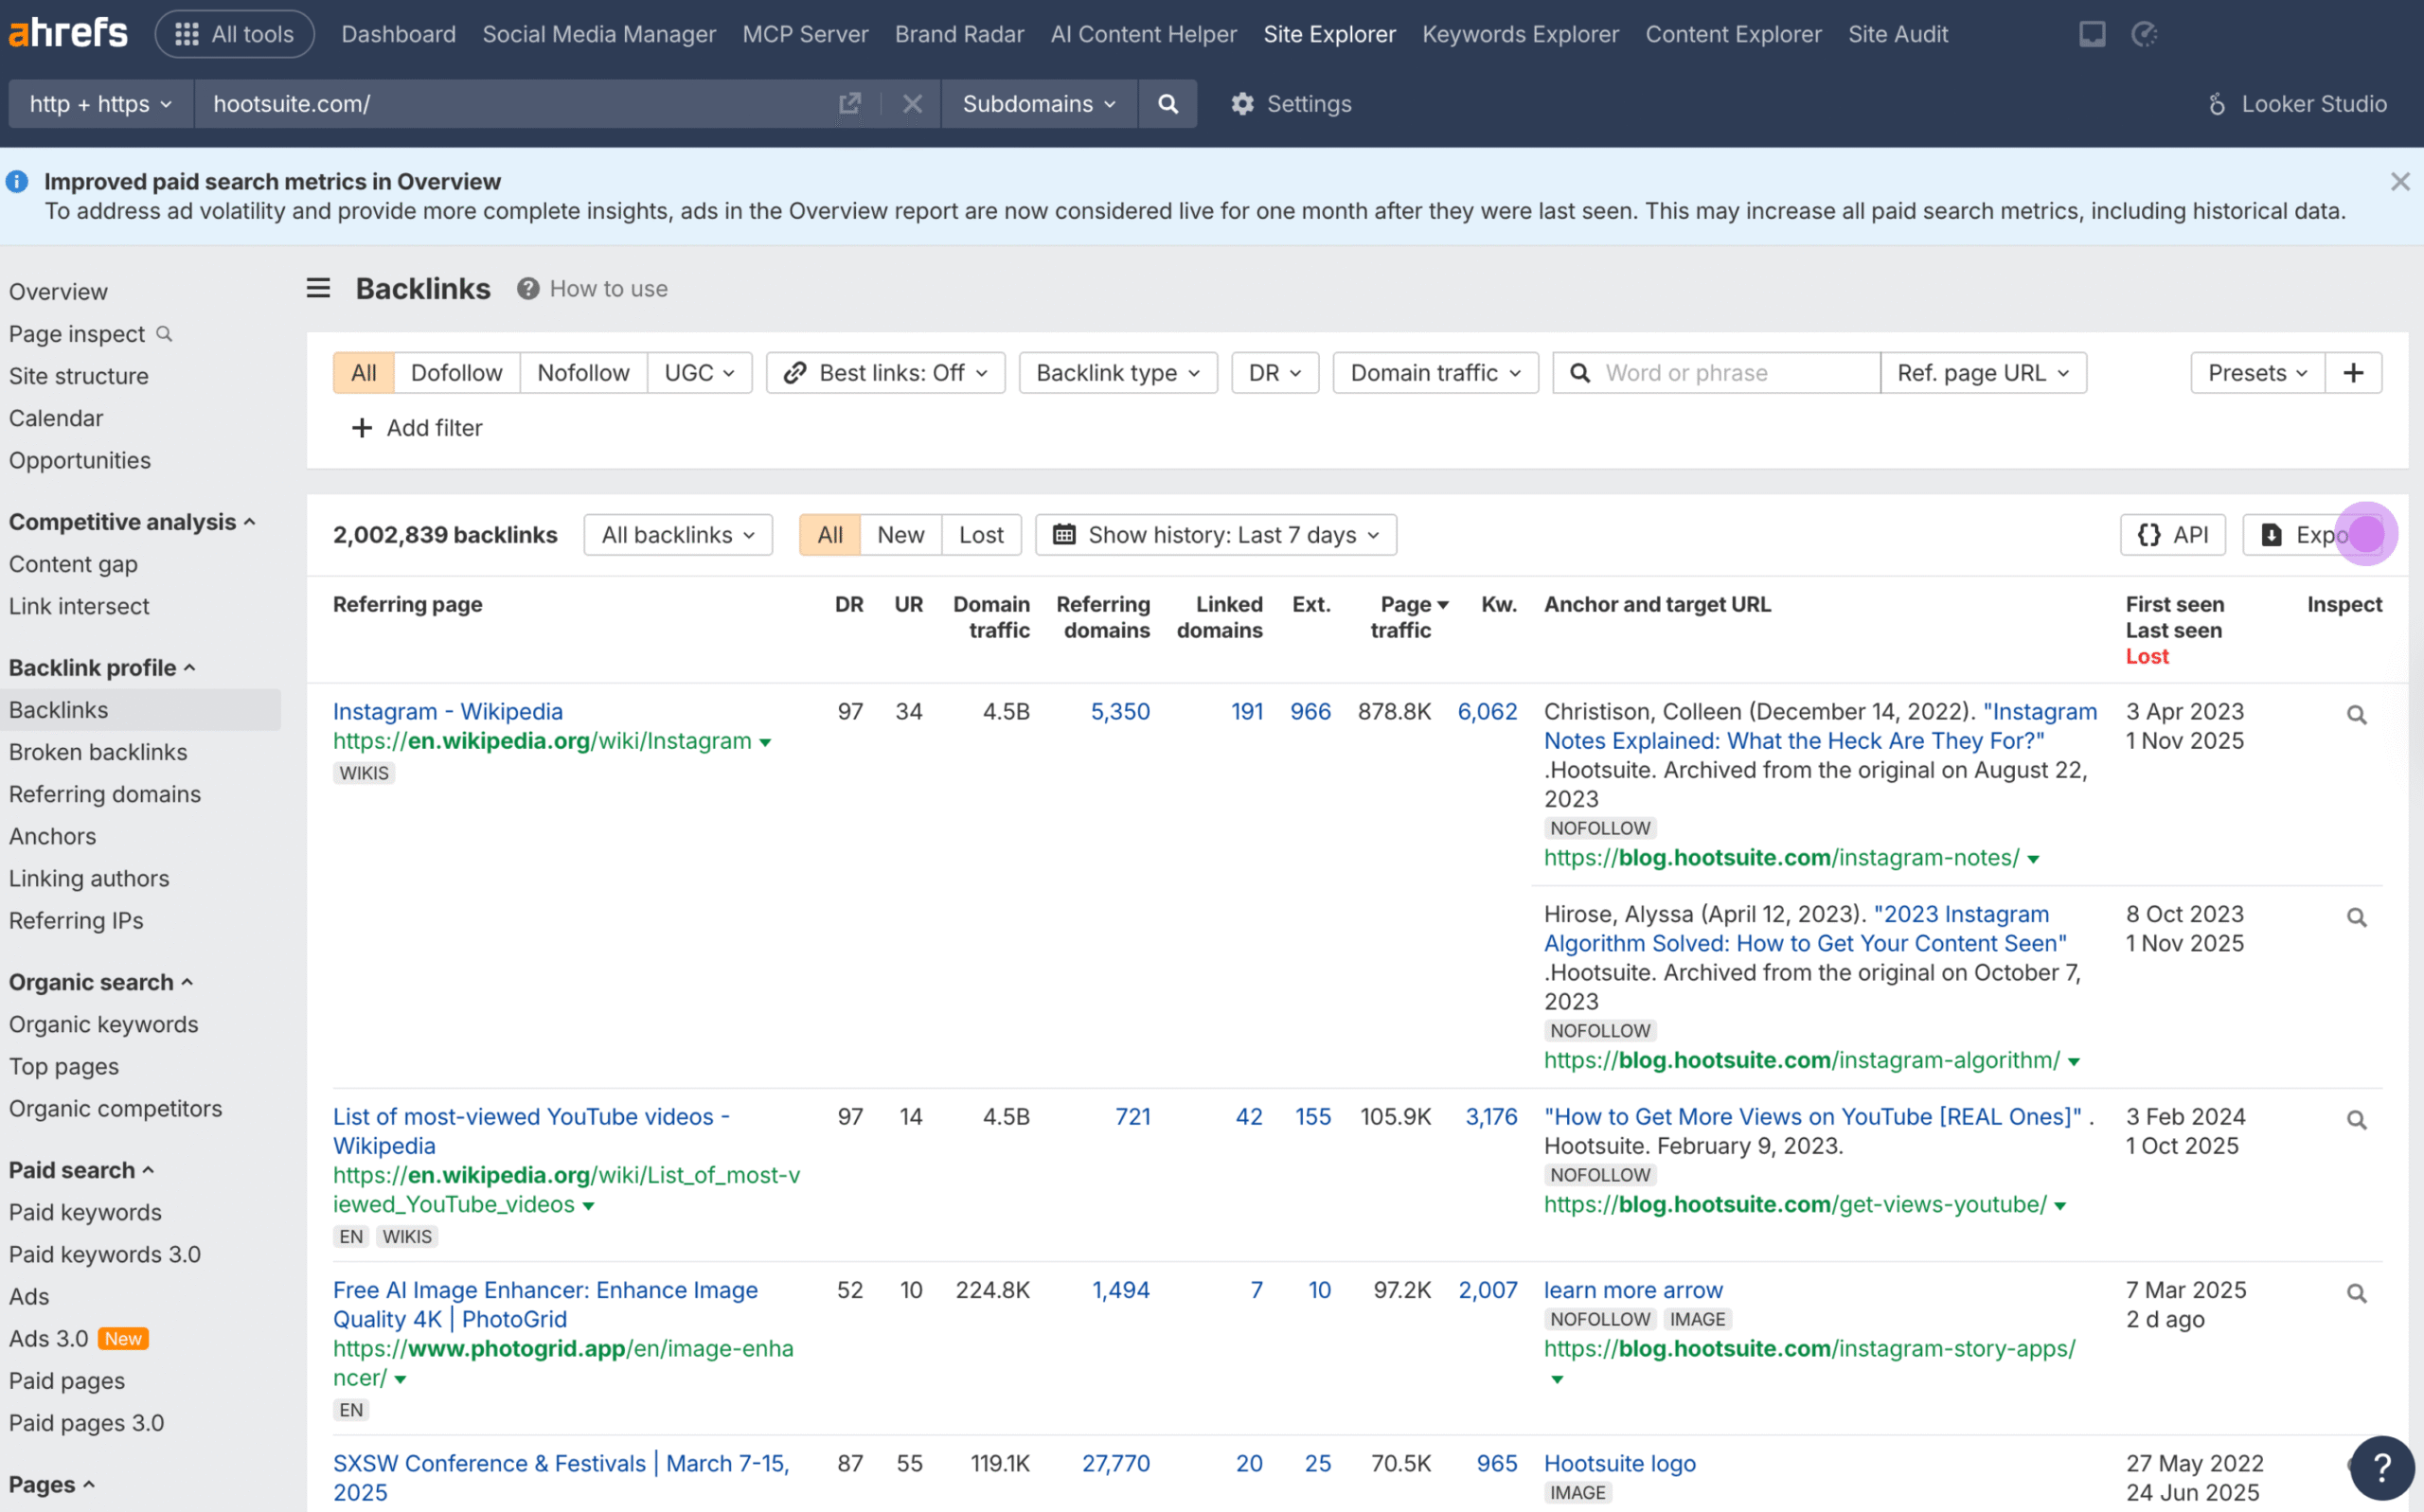The height and width of the screenshot is (1512, 2424).
Task: Switch to Lost backlinks view
Action: 980,535
